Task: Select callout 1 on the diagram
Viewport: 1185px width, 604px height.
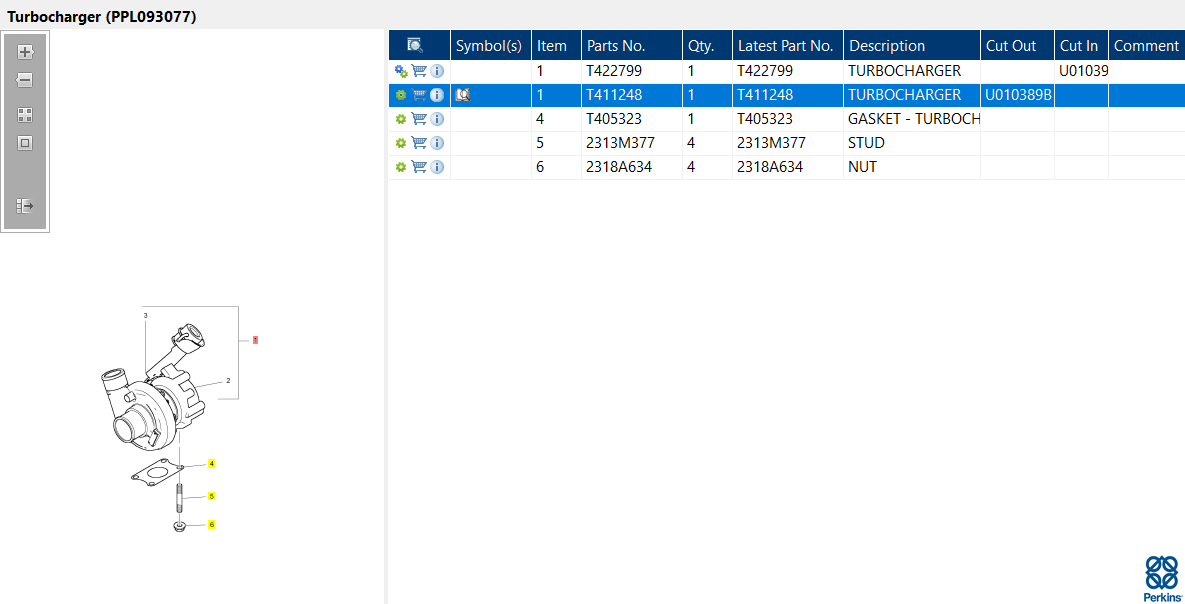Action: point(255,340)
